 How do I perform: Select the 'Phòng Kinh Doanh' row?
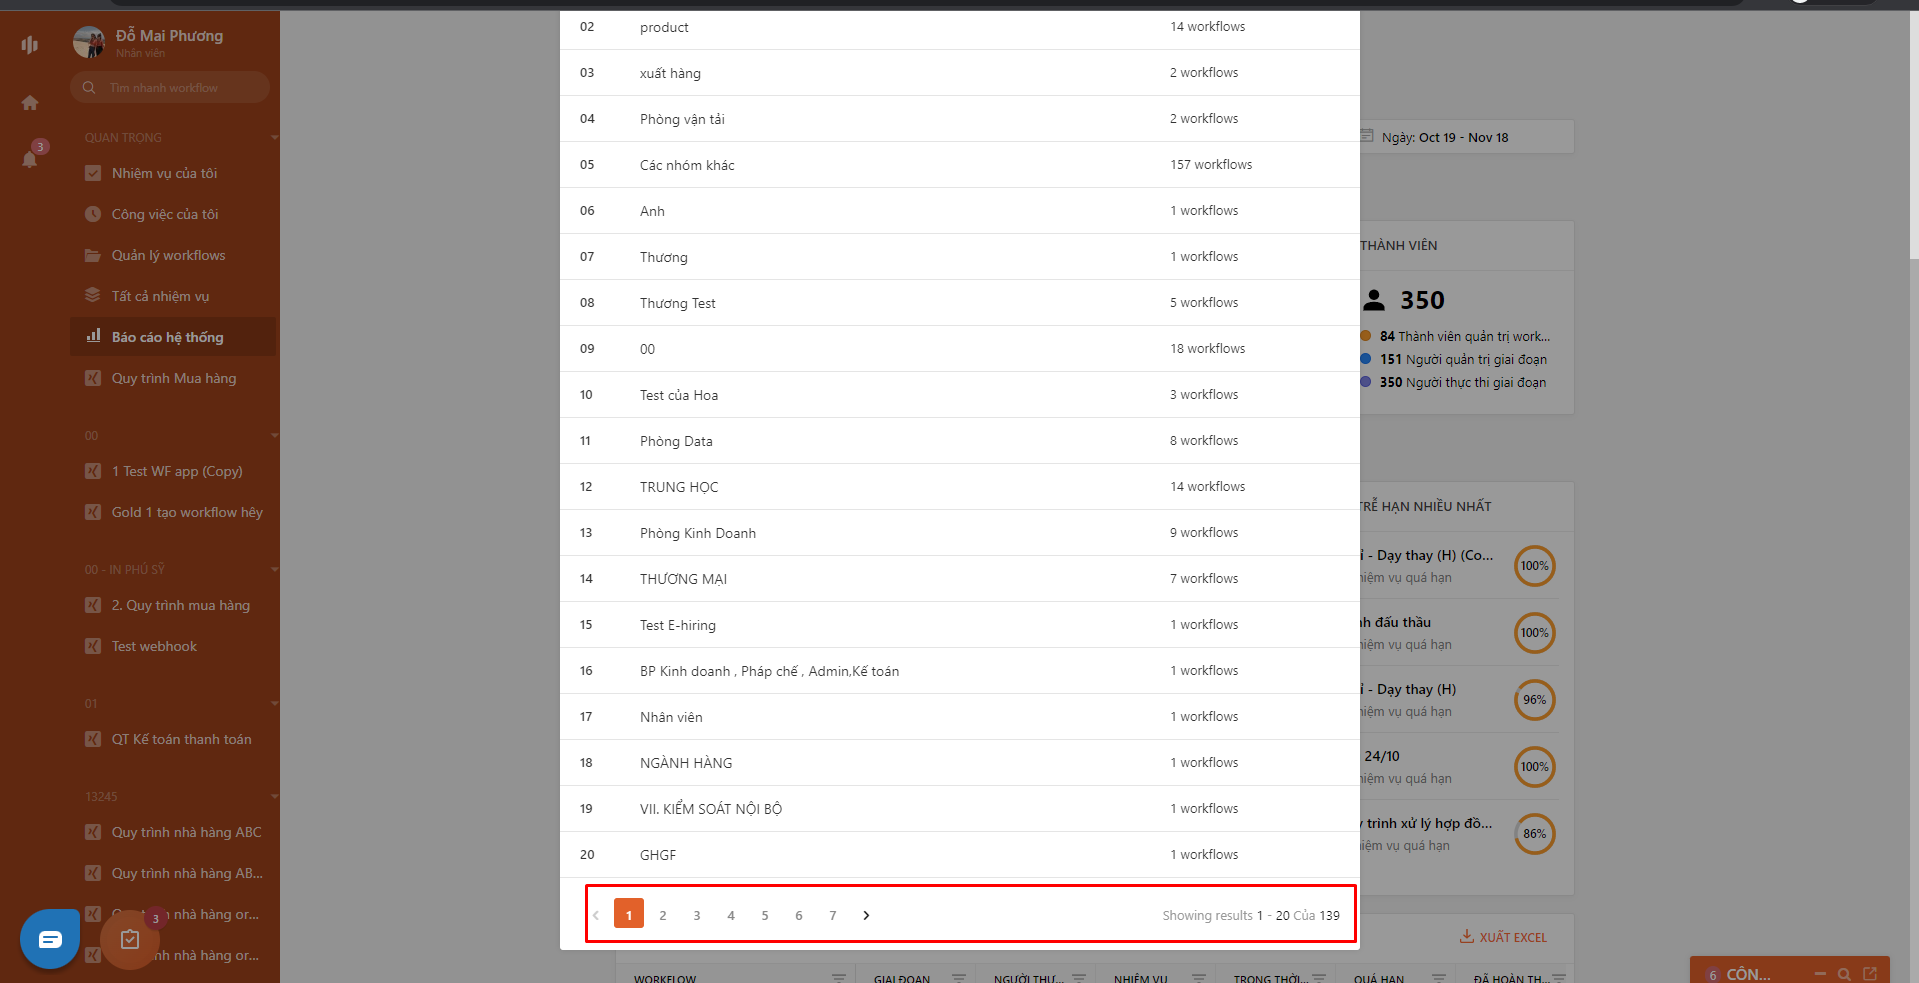coord(960,533)
